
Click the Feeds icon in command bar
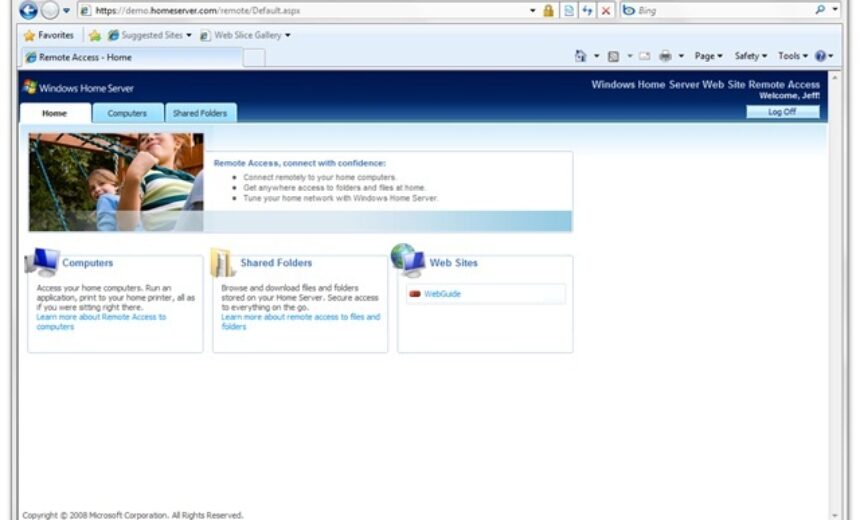(x=613, y=56)
